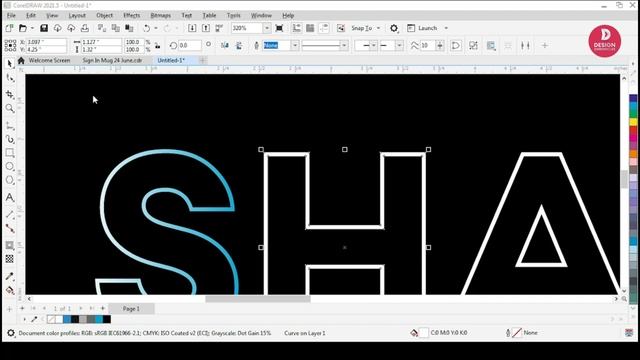Click the Undo arrow icon

[146, 28]
